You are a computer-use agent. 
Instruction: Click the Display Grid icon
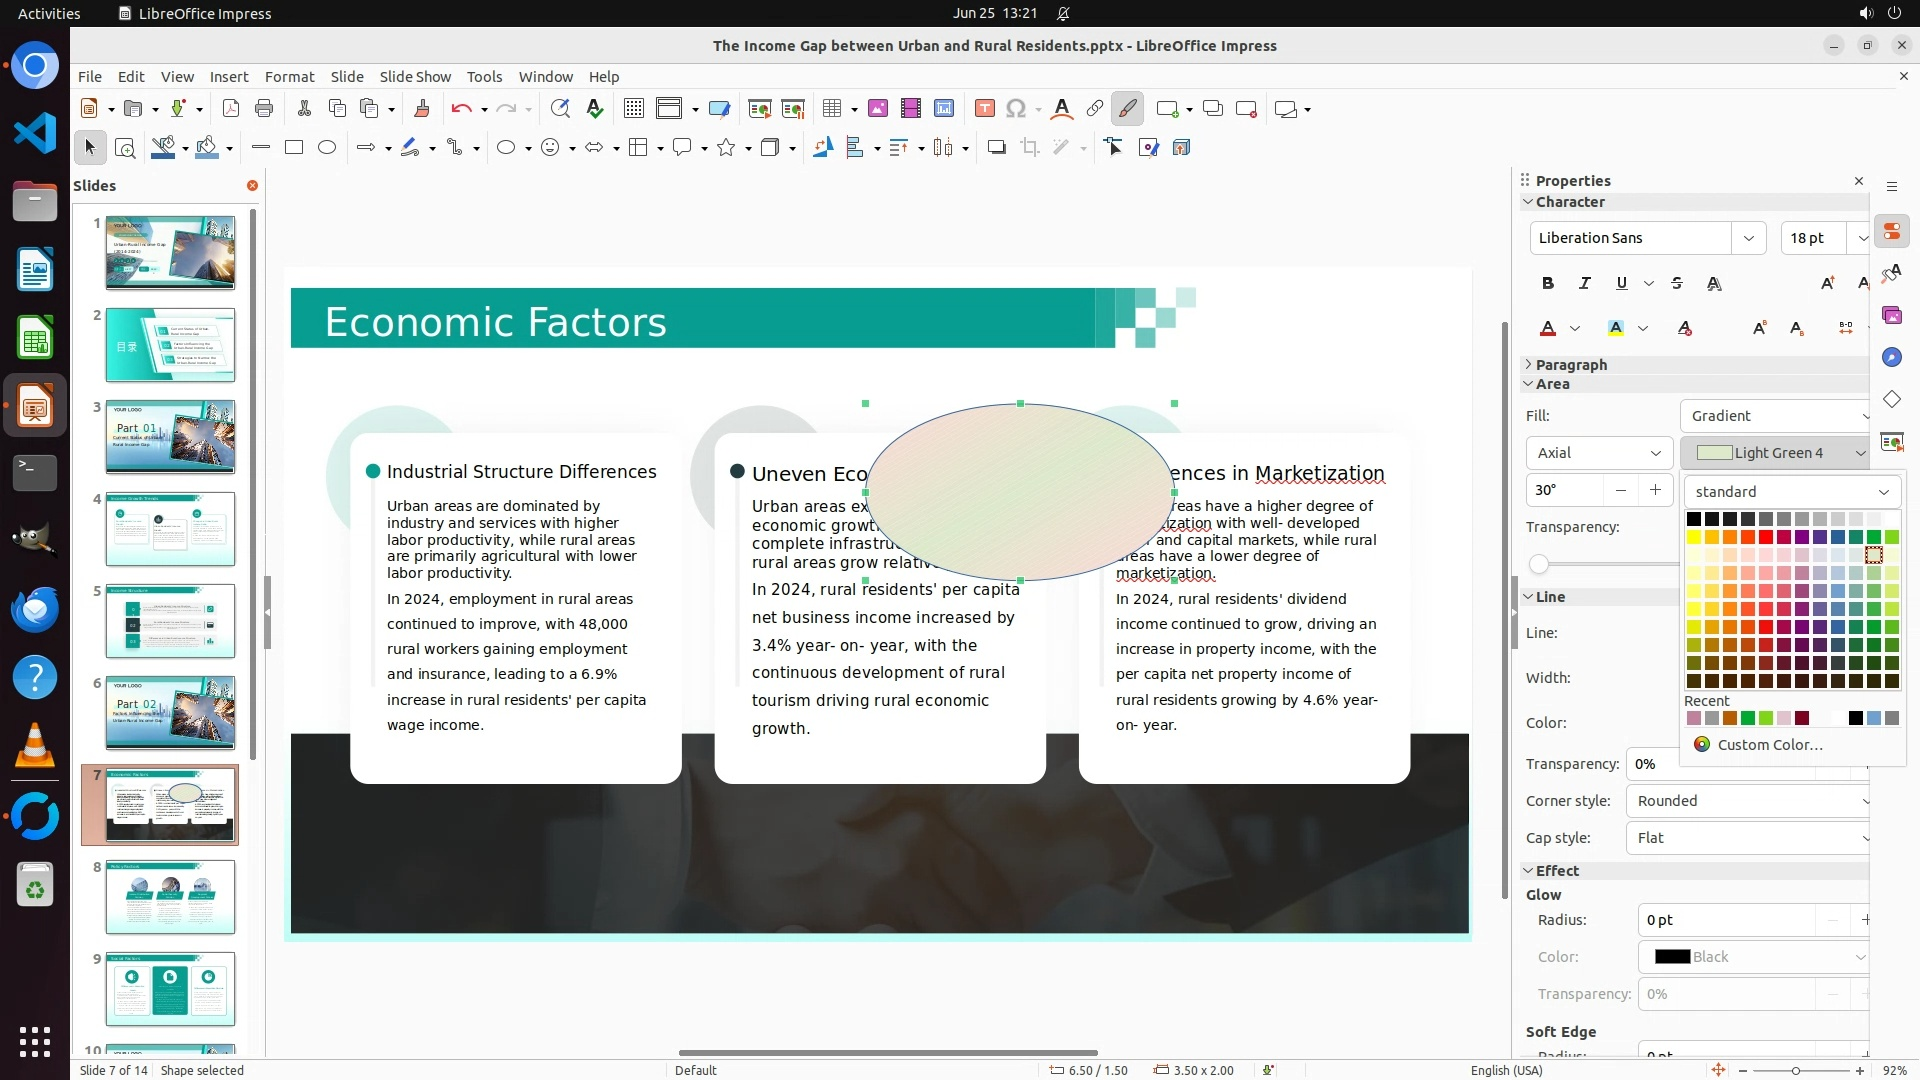click(x=633, y=109)
